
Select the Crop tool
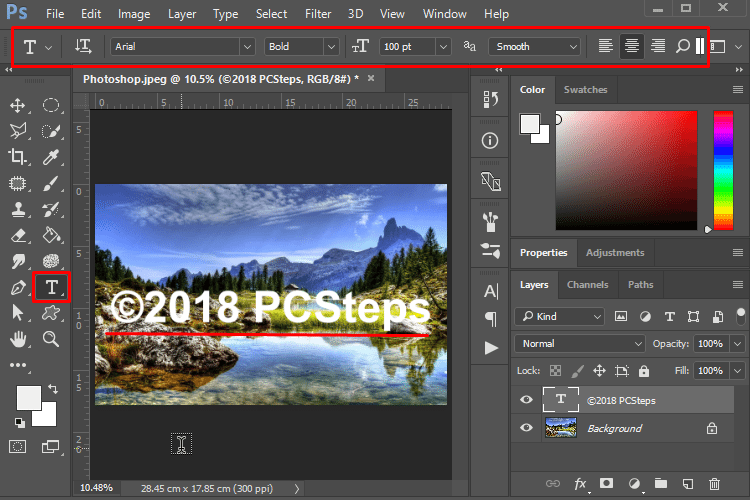pyautogui.click(x=18, y=157)
